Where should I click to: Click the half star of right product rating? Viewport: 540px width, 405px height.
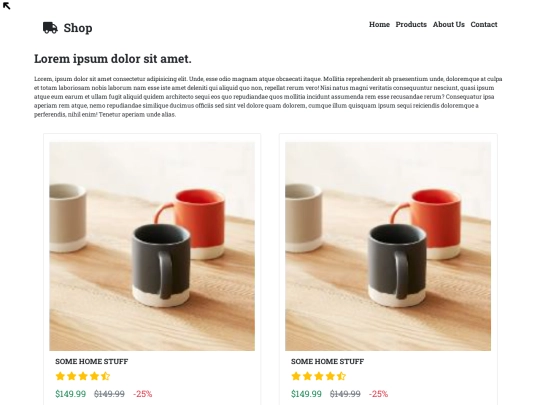(x=341, y=376)
